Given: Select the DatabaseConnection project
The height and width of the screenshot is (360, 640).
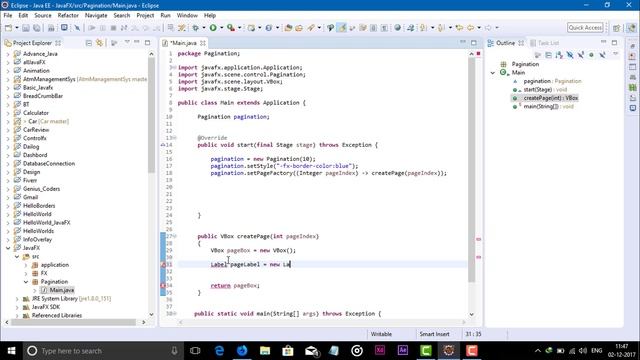Looking at the screenshot, I should pos(49,163).
